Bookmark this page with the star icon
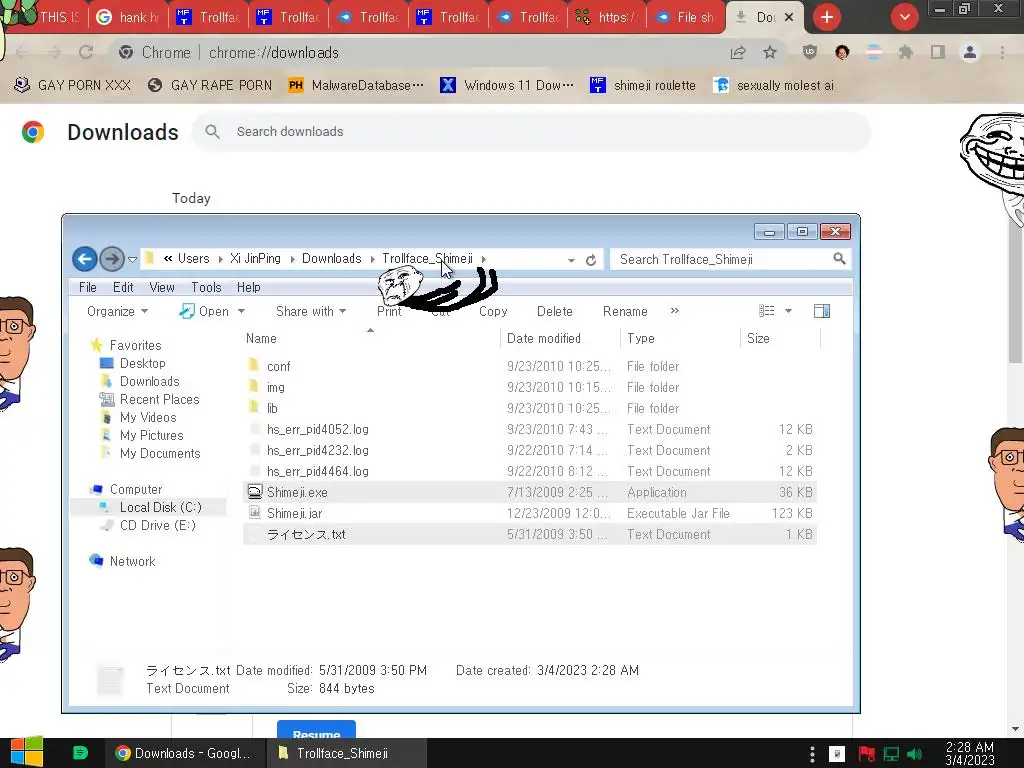The height and width of the screenshot is (768, 1024). coord(770,52)
